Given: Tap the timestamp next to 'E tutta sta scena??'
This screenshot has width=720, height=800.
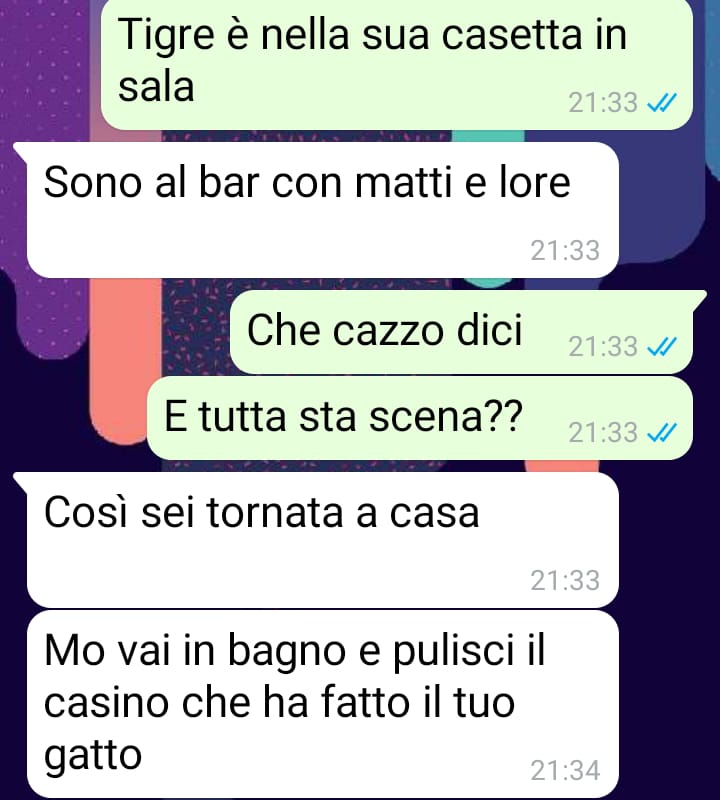Looking at the screenshot, I should [603, 433].
